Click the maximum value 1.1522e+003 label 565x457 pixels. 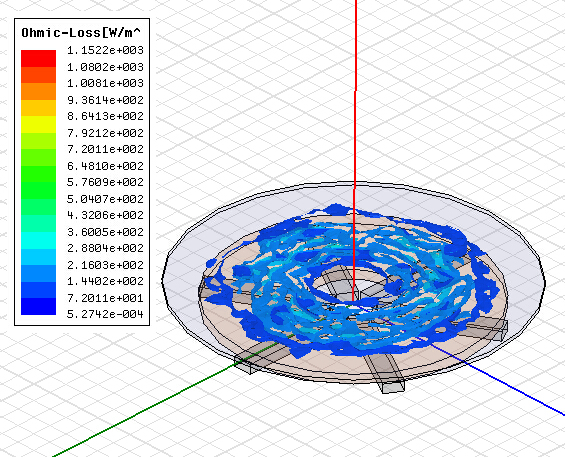[x=105, y=50]
